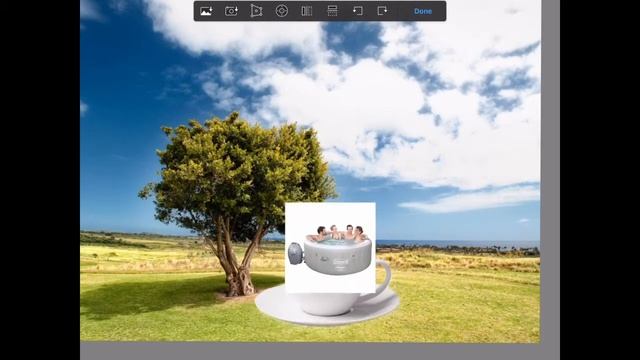Rotate the image counterclockwise

click(358, 11)
